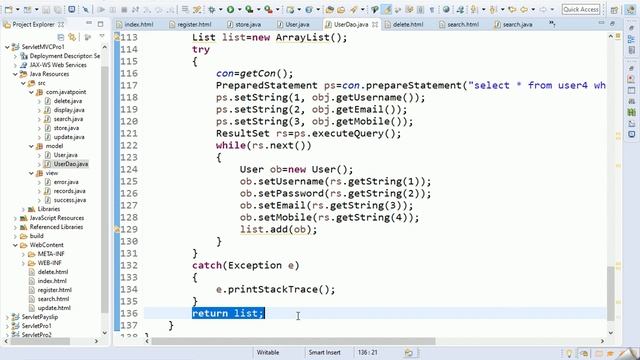Select update.html under WebContent
This screenshot has height=360, width=640.
(x=54, y=308)
